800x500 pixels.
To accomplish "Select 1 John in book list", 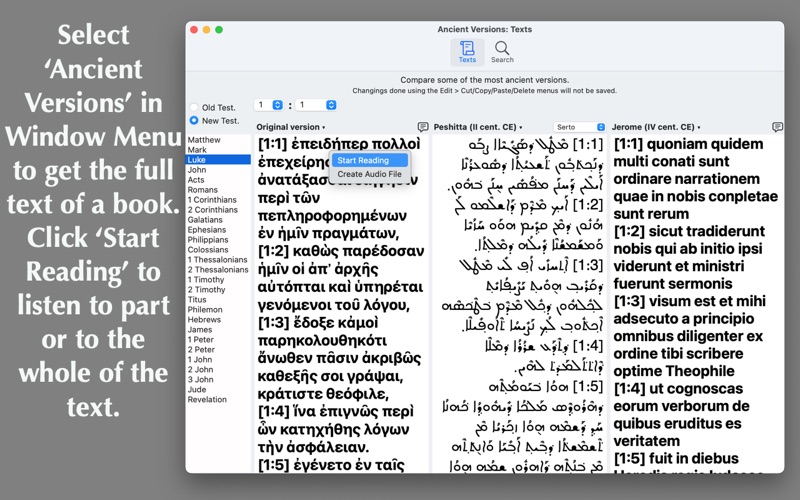I will pyautogui.click(x=218, y=360).
